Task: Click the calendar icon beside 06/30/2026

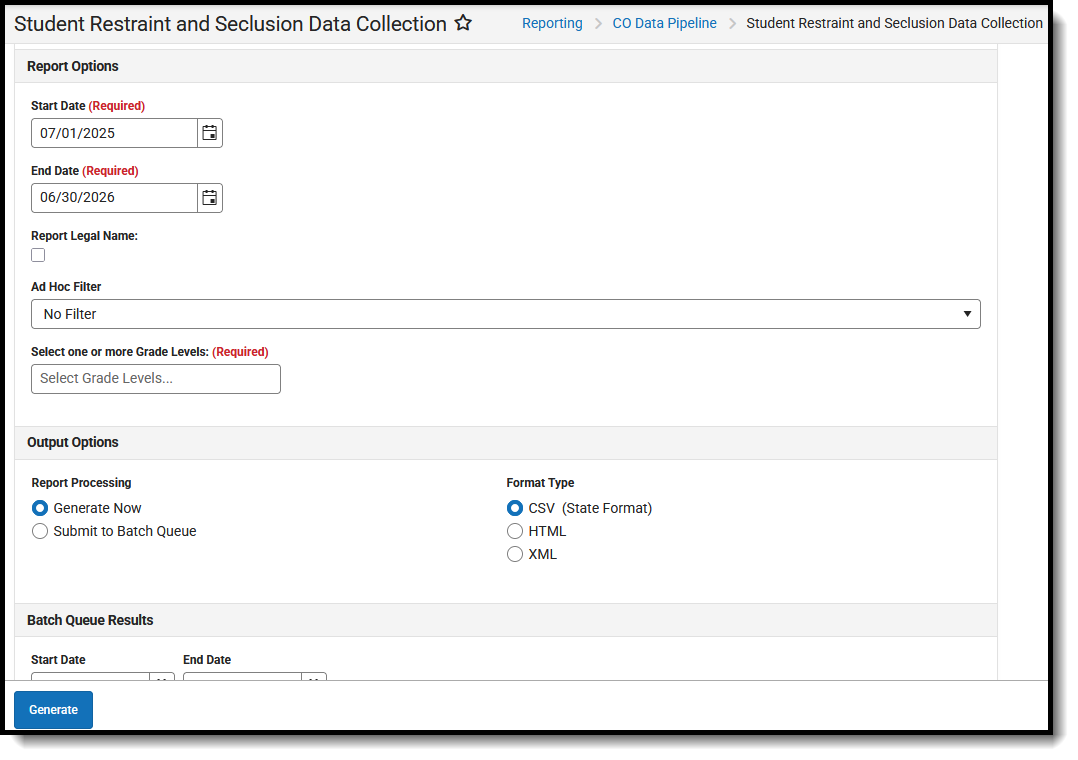Action: (x=209, y=197)
